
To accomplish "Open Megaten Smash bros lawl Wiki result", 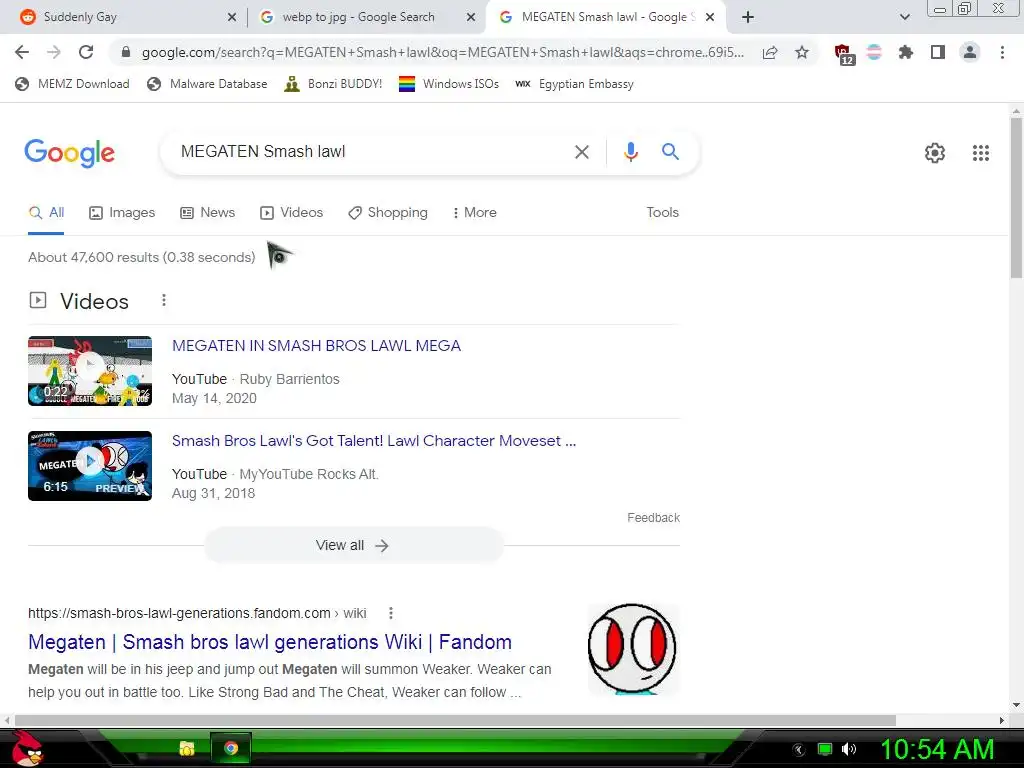I will point(270,642).
